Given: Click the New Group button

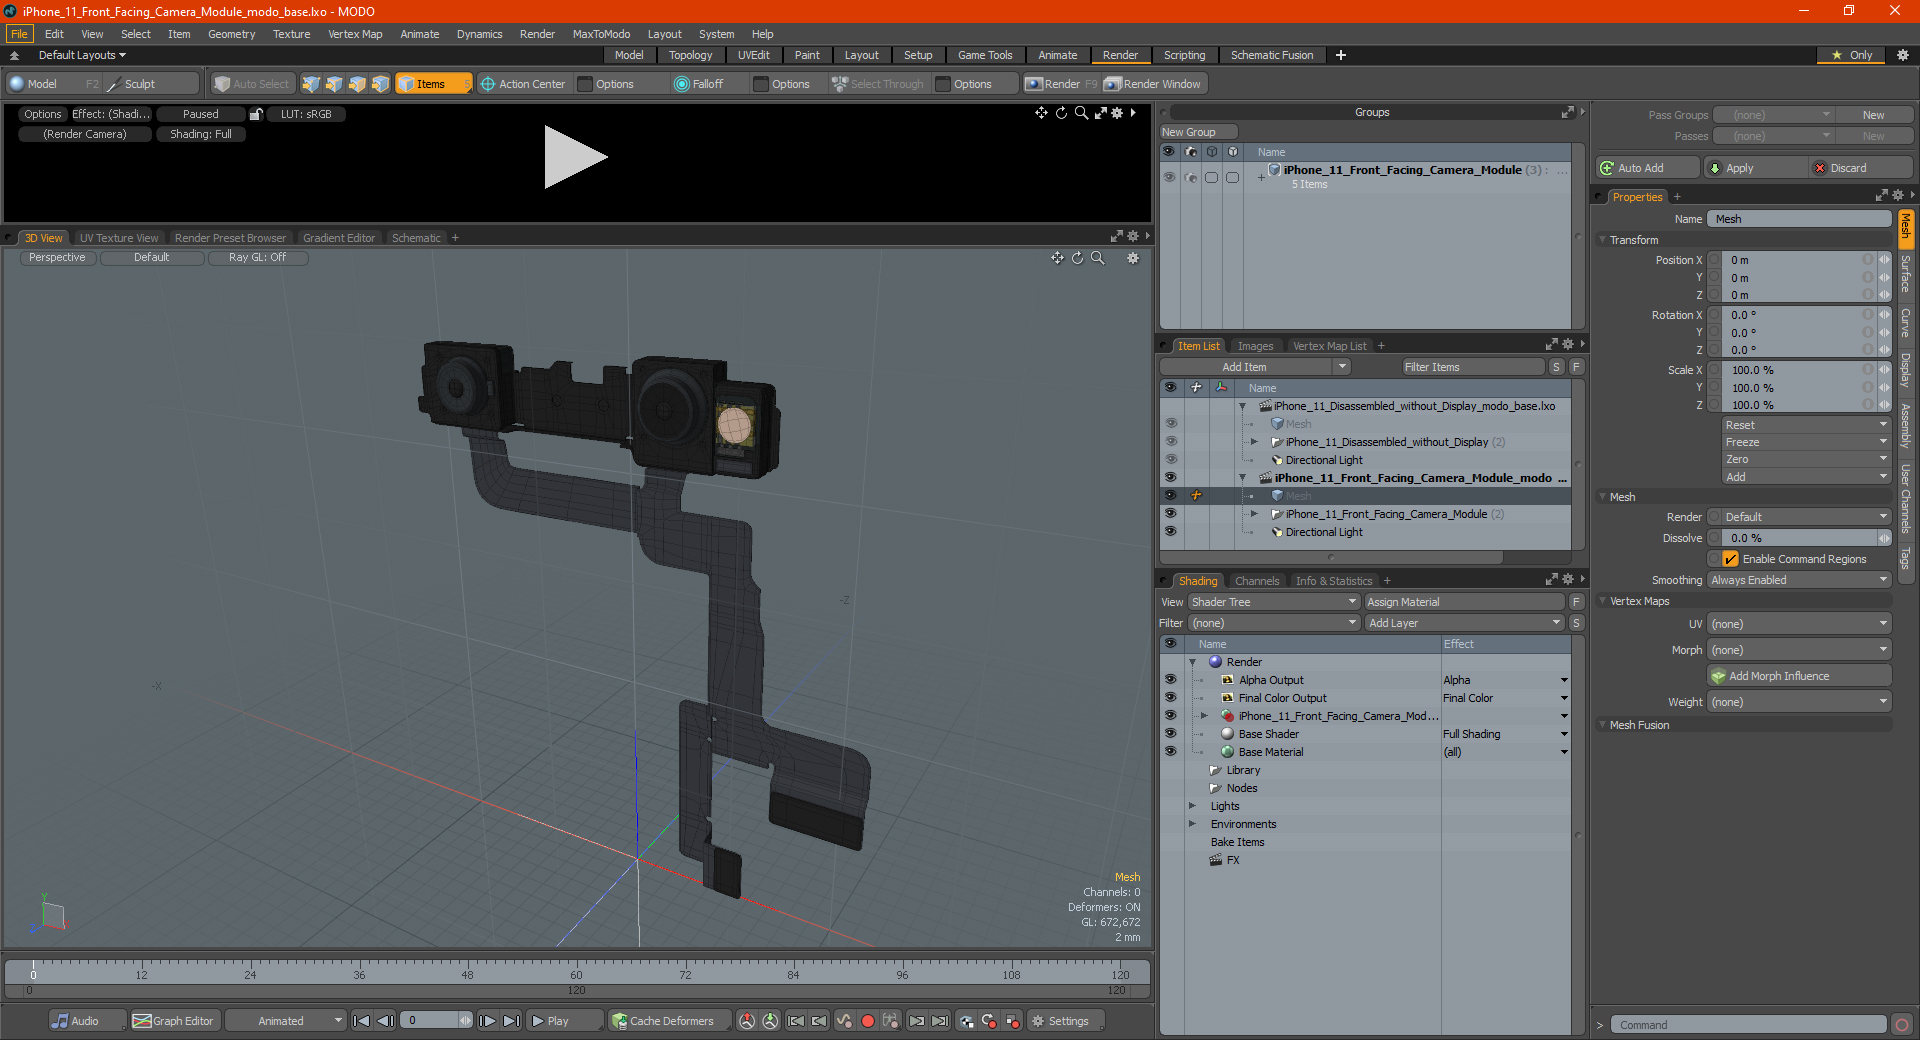Looking at the screenshot, I should click(1198, 132).
